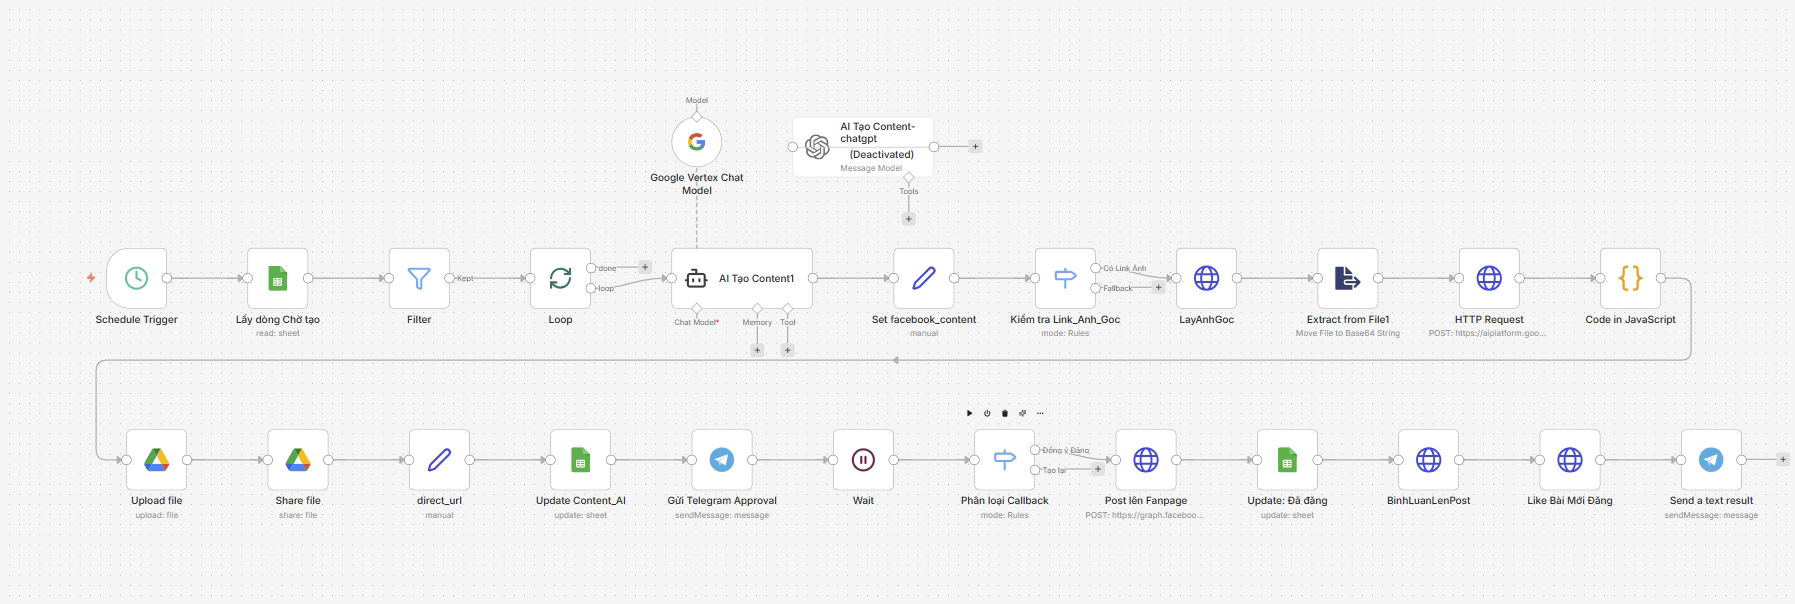Screen dimensions: 1795x604
Task: Select the Filter funnel node
Action: (x=419, y=278)
